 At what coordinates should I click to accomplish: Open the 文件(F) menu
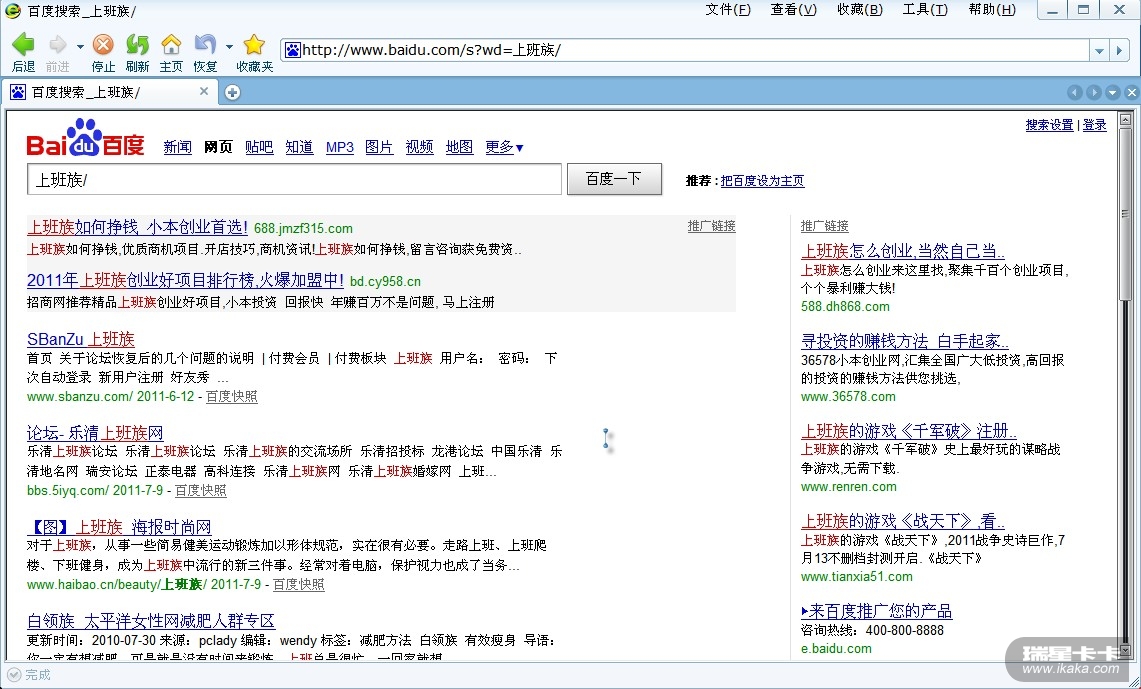tap(727, 9)
